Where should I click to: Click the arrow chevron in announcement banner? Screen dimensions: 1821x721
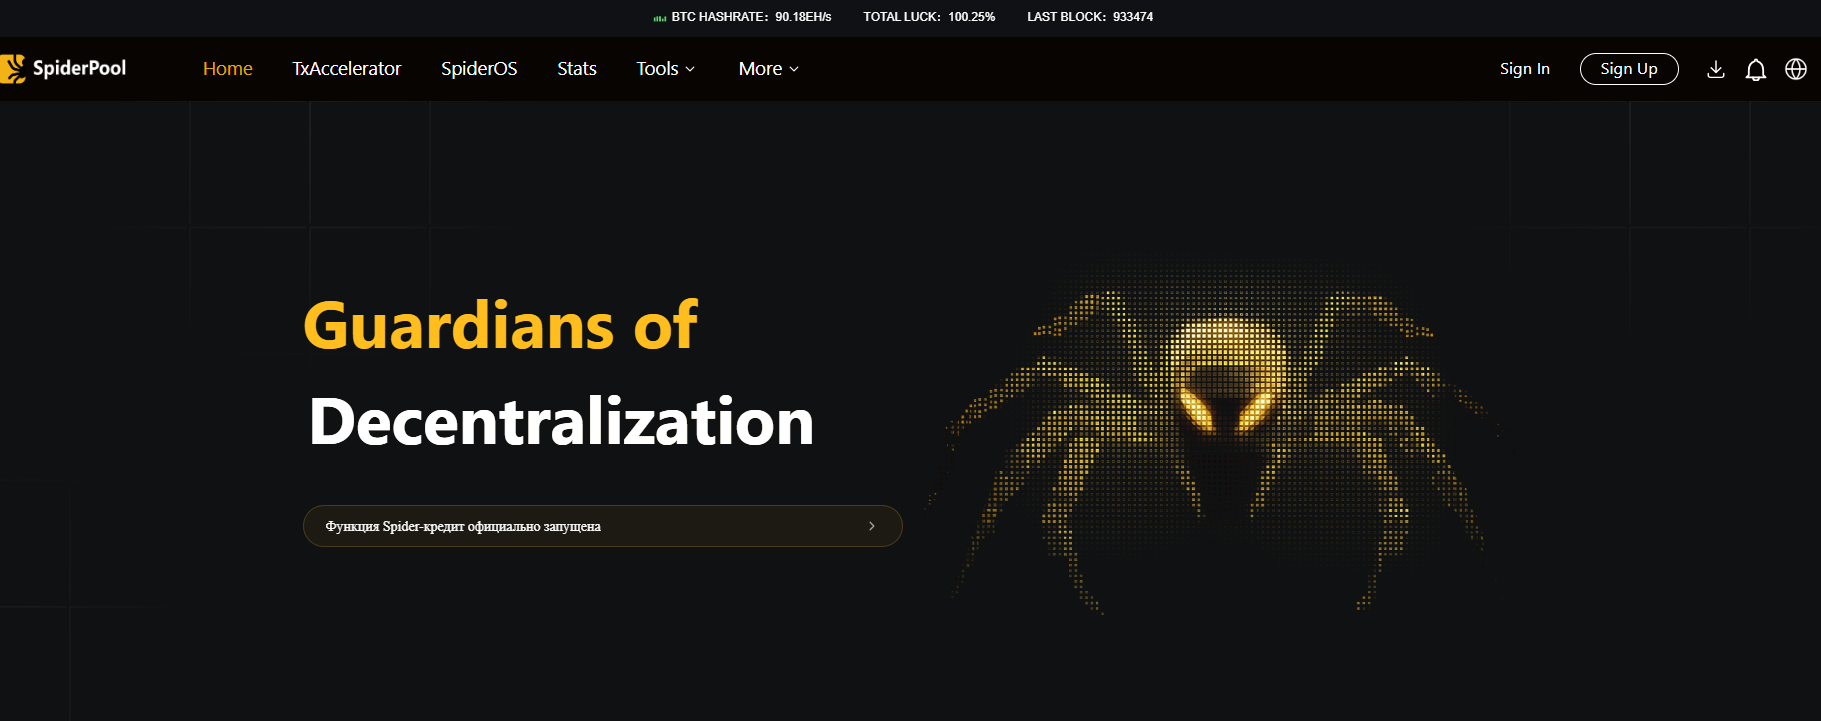[872, 526]
